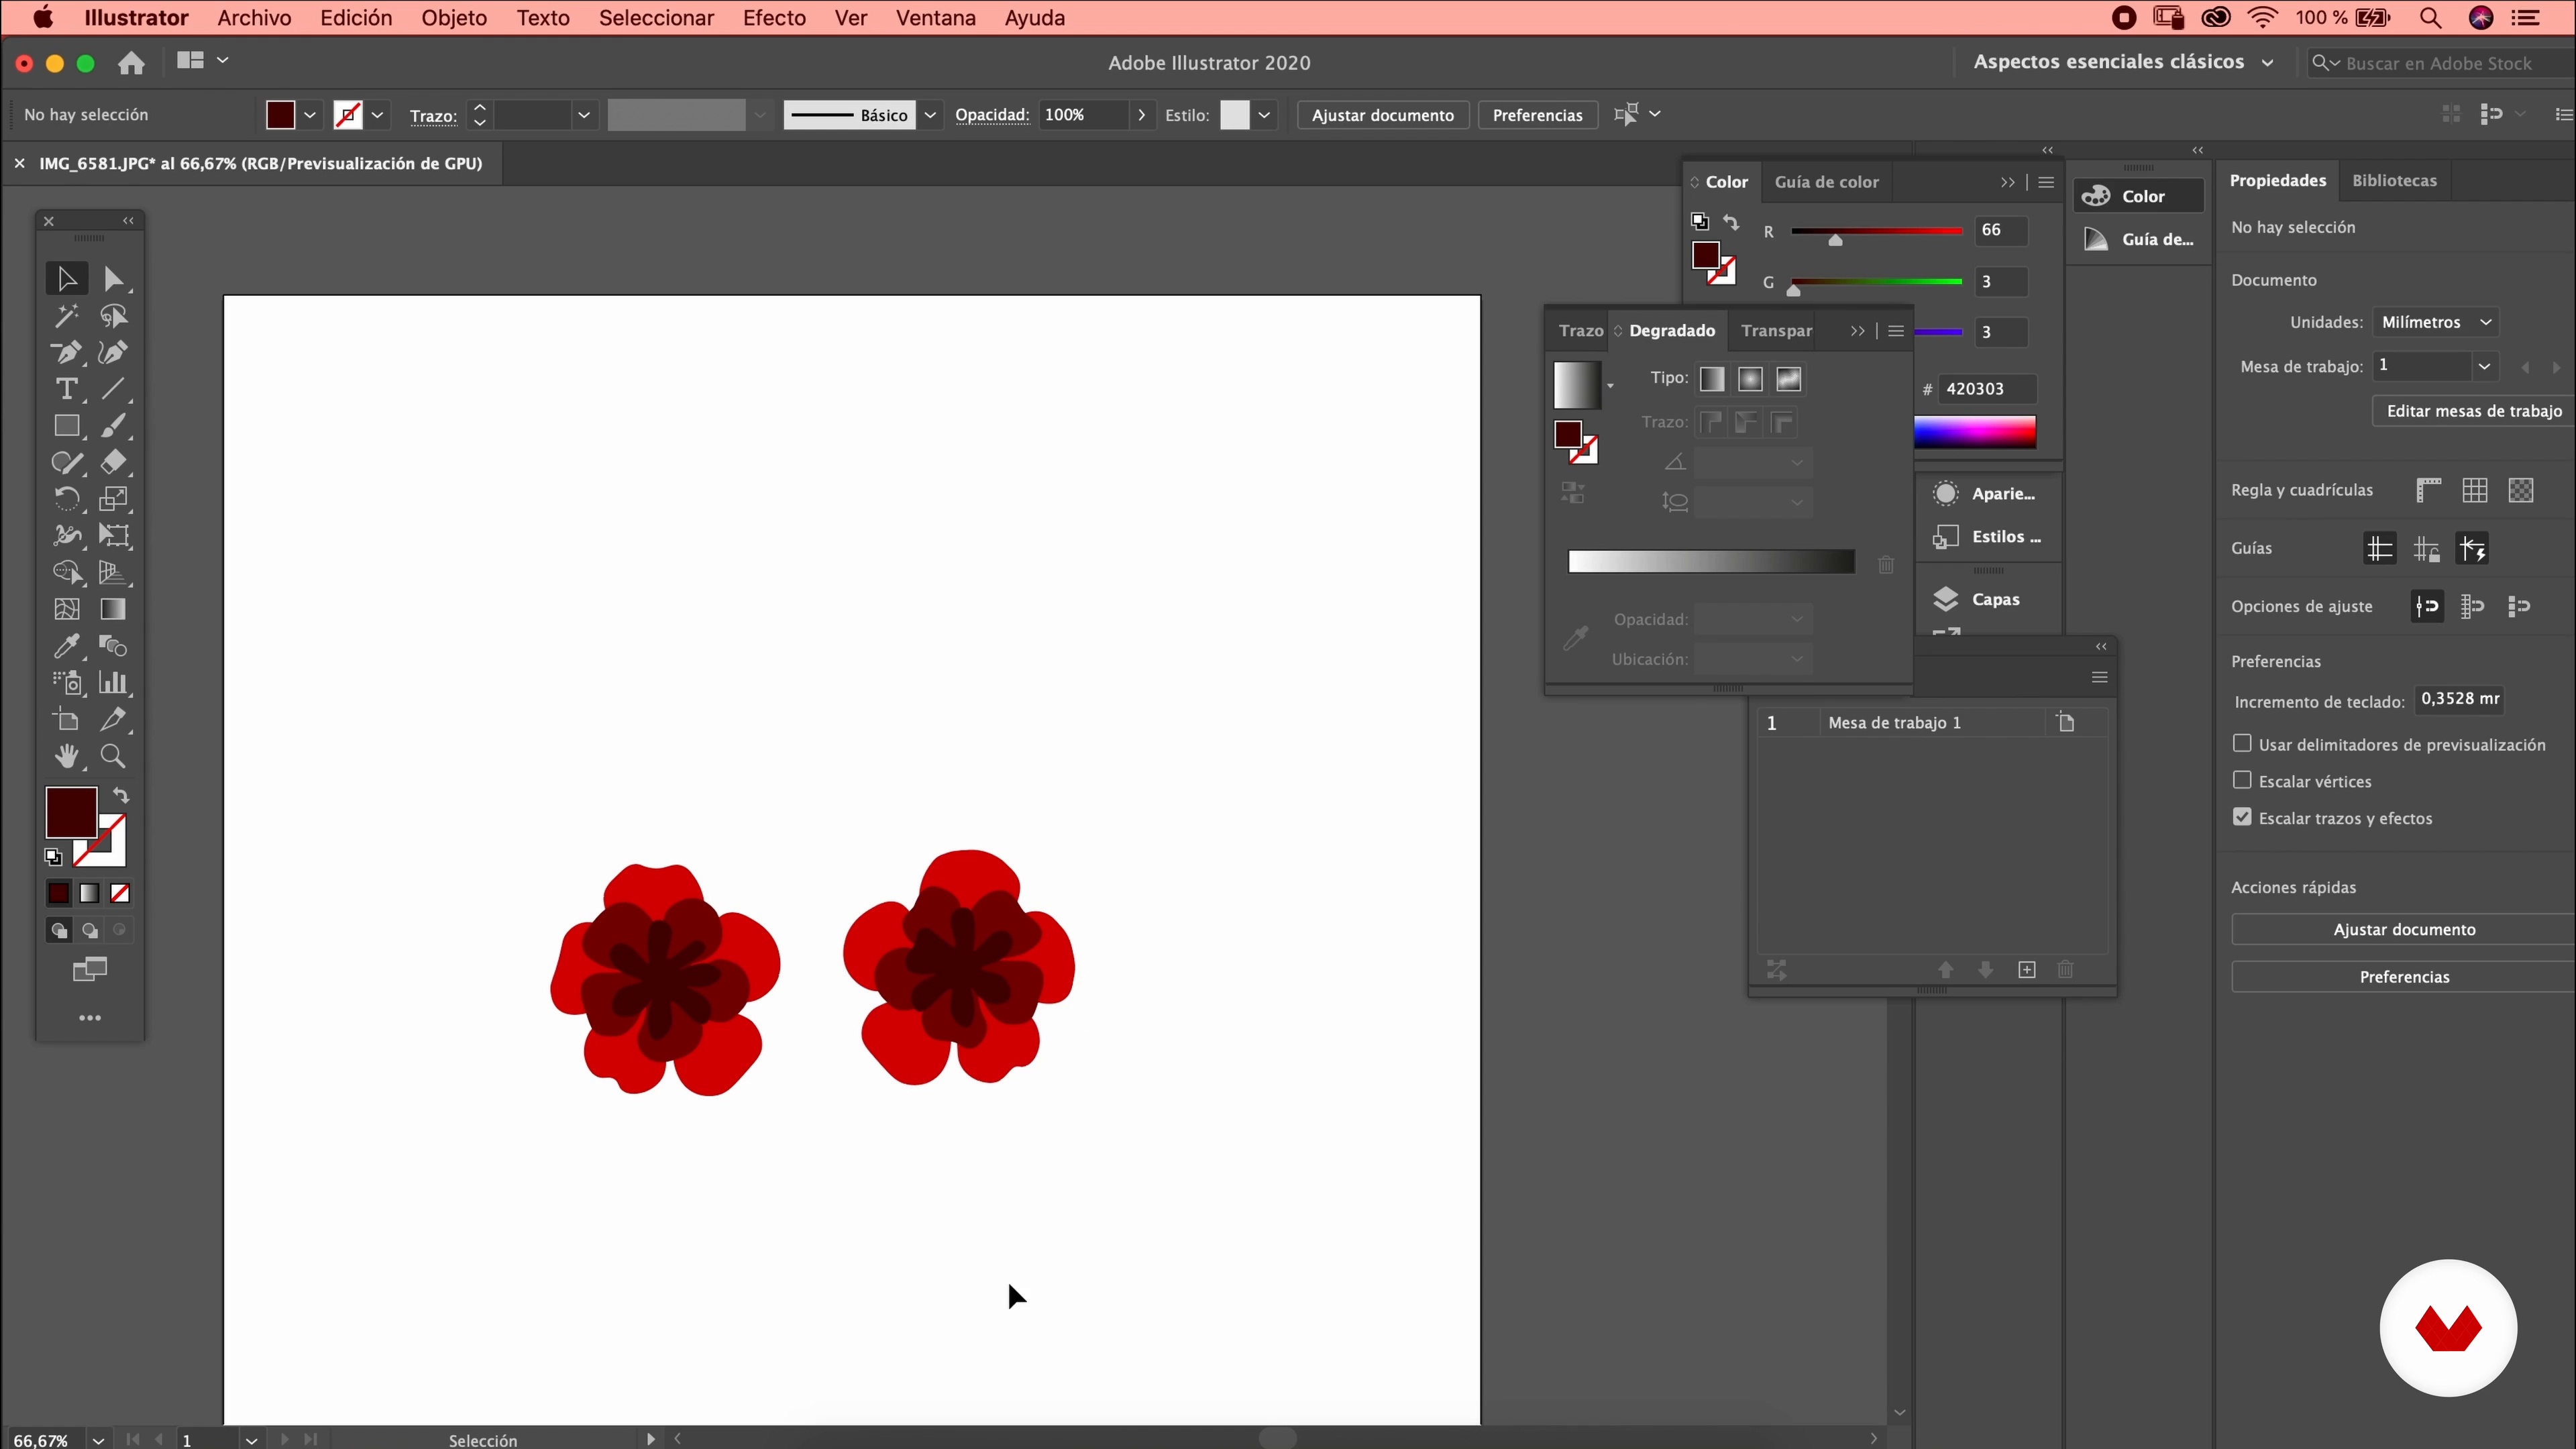Select the Zoom tool
2576x1449 pixels.
(x=113, y=756)
